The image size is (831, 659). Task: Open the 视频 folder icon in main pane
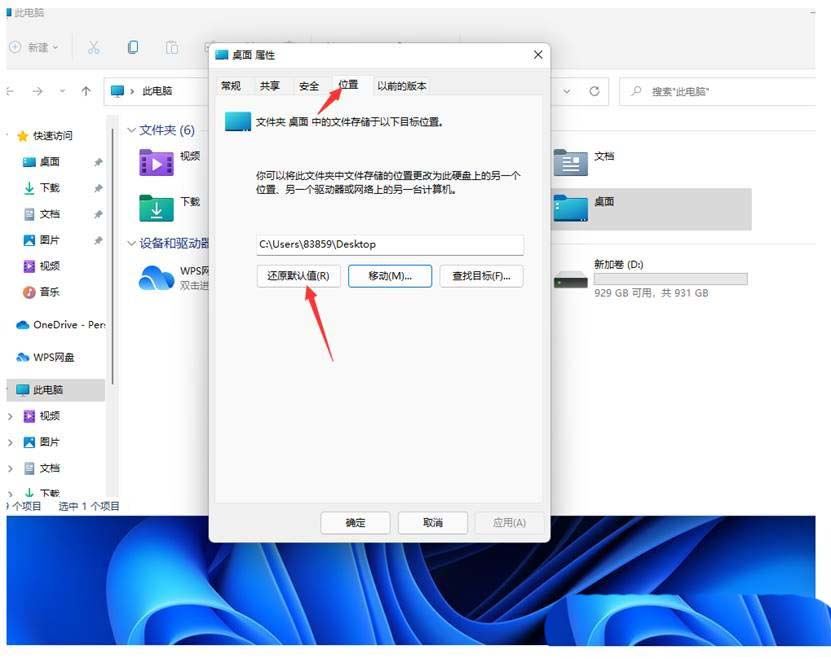coord(156,163)
